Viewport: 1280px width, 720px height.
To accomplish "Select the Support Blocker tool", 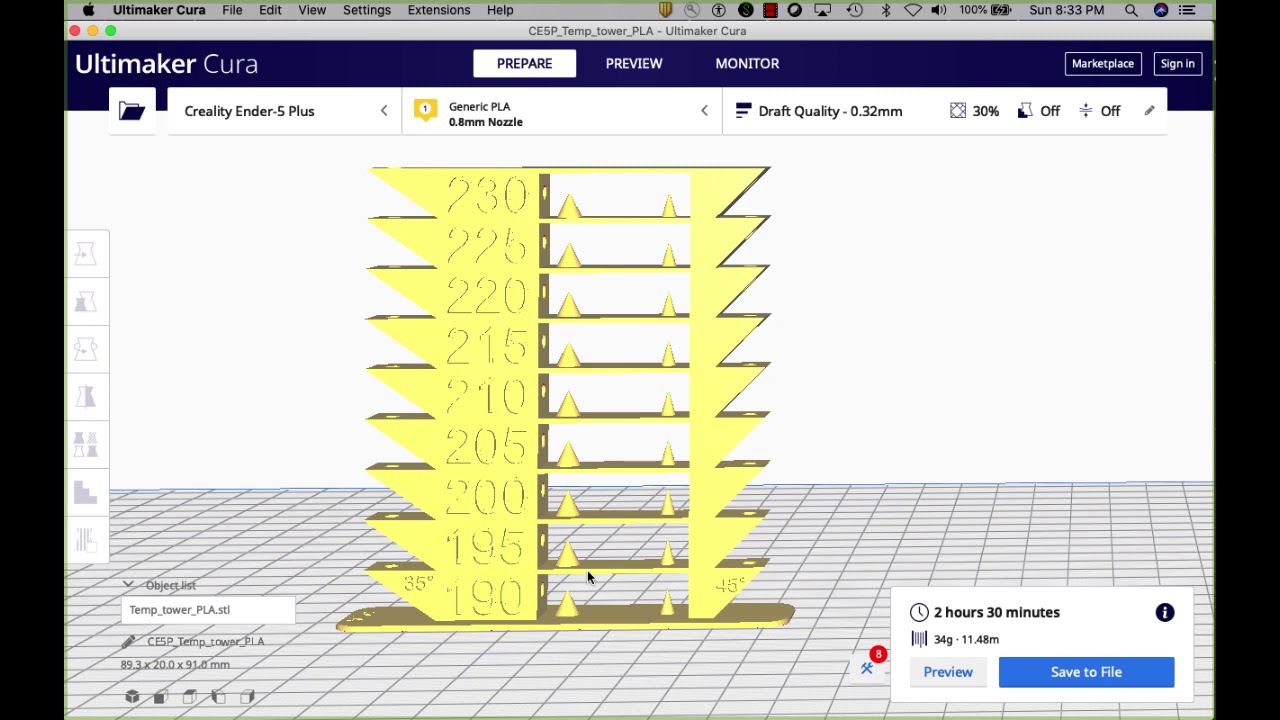I will pyautogui.click(x=86, y=493).
